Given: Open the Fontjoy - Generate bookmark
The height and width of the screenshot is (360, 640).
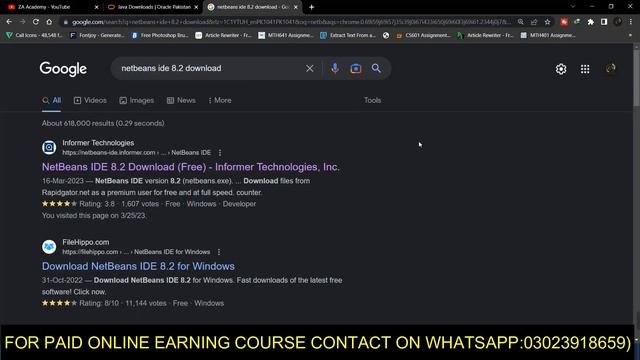Looking at the screenshot, I should [97, 36].
